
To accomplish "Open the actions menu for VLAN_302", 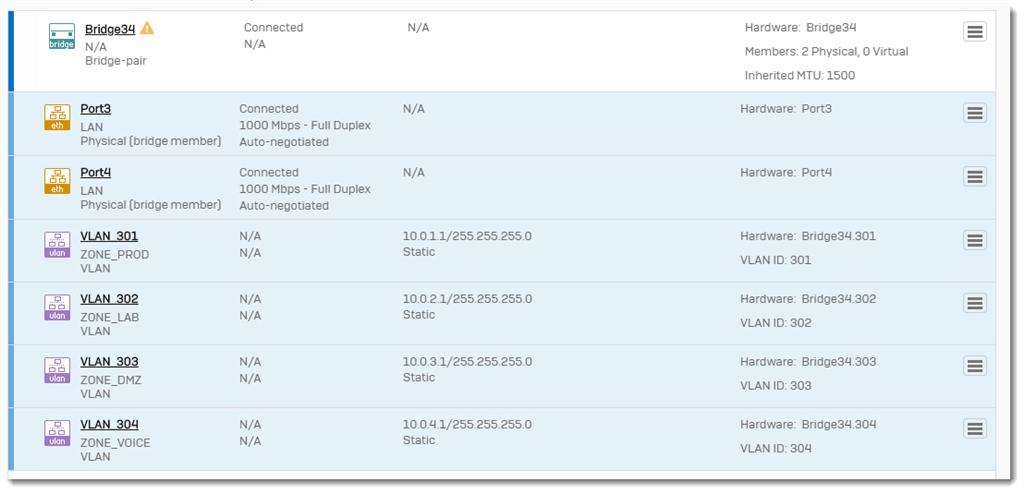I will [x=974, y=302].
